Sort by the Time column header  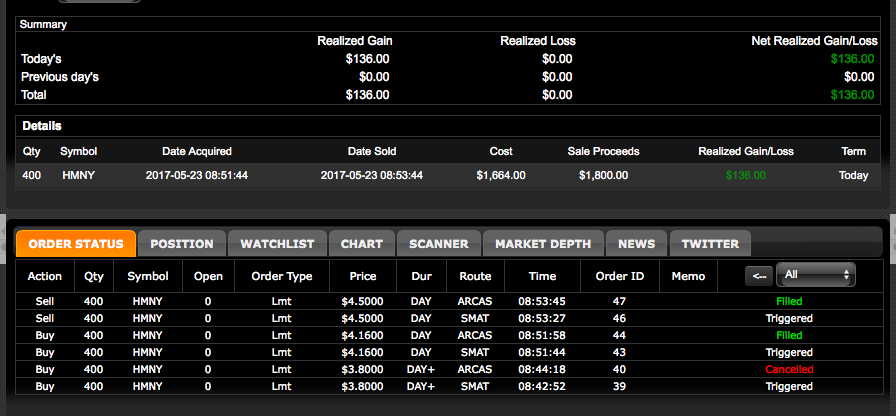point(542,276)
